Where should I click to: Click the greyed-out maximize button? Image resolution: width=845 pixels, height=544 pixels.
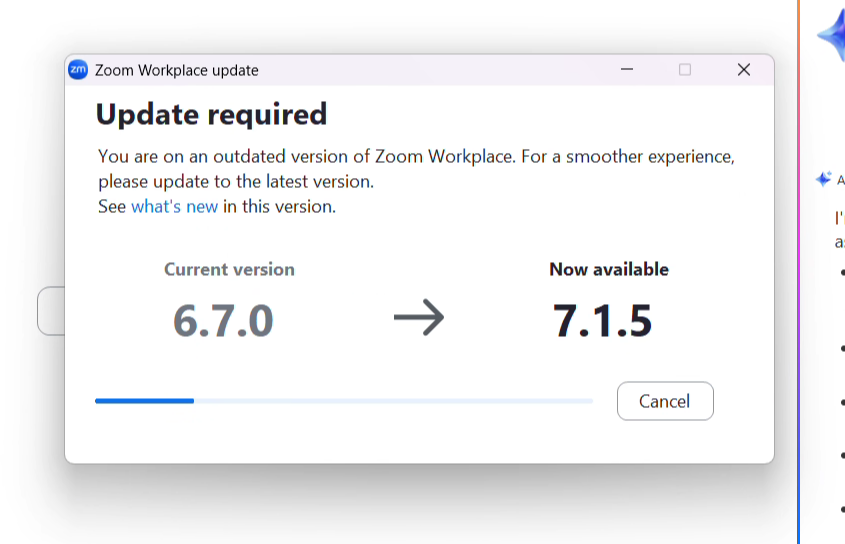coord(685,70)
